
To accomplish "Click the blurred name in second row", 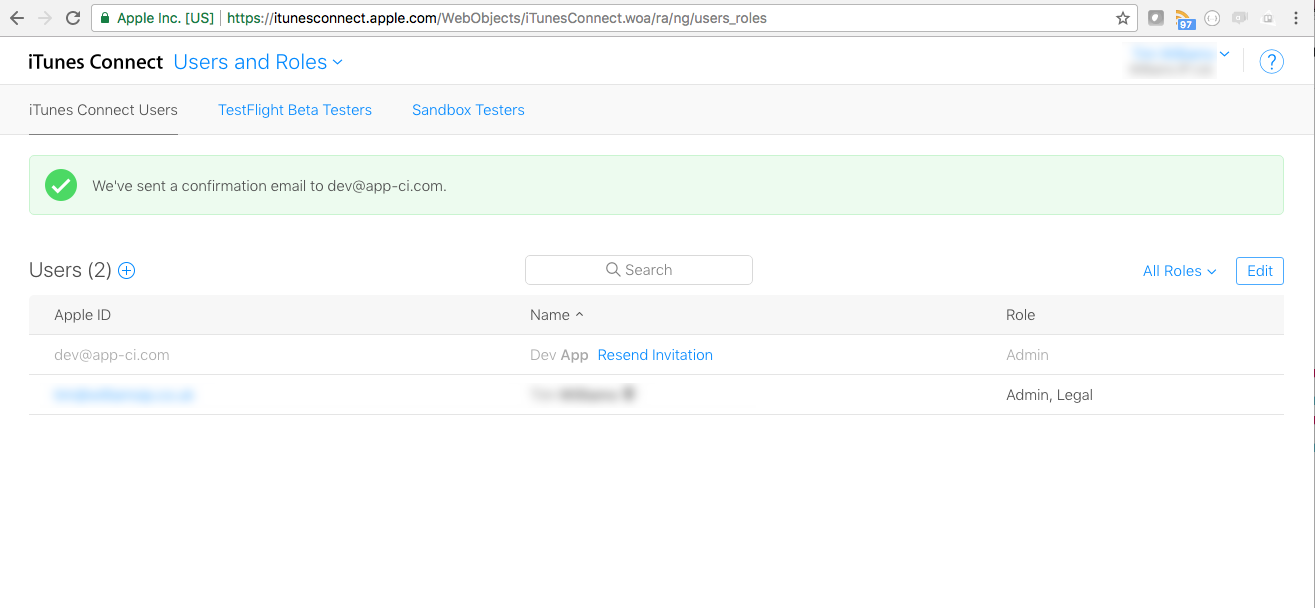I will click(x=583, y=395).
